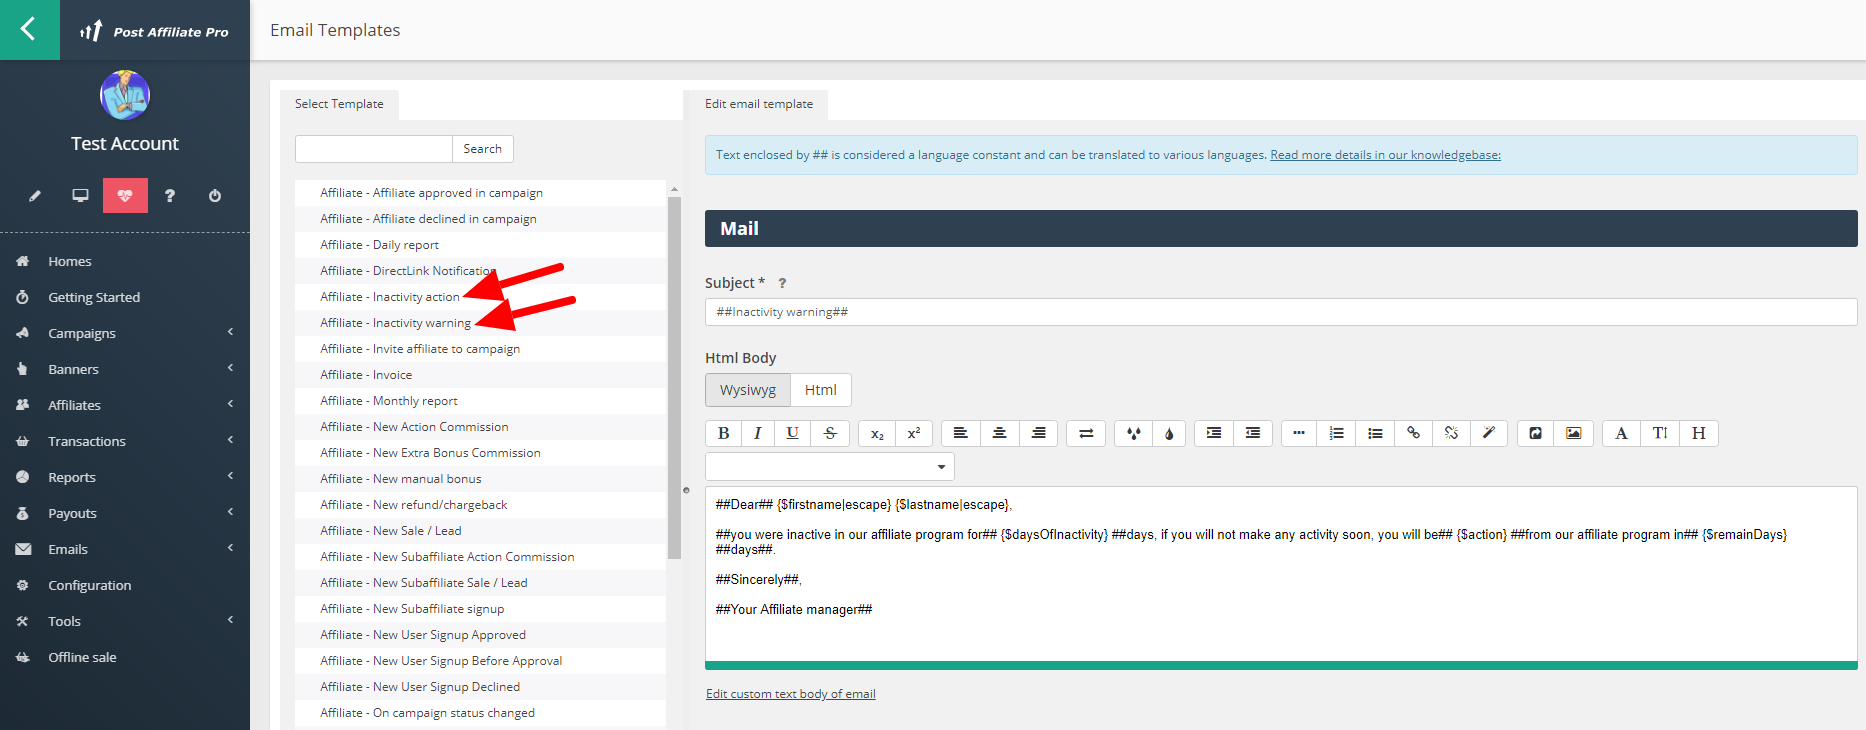
Task: Click Edit custom text body of email
Action: click(x=791, y=694)
